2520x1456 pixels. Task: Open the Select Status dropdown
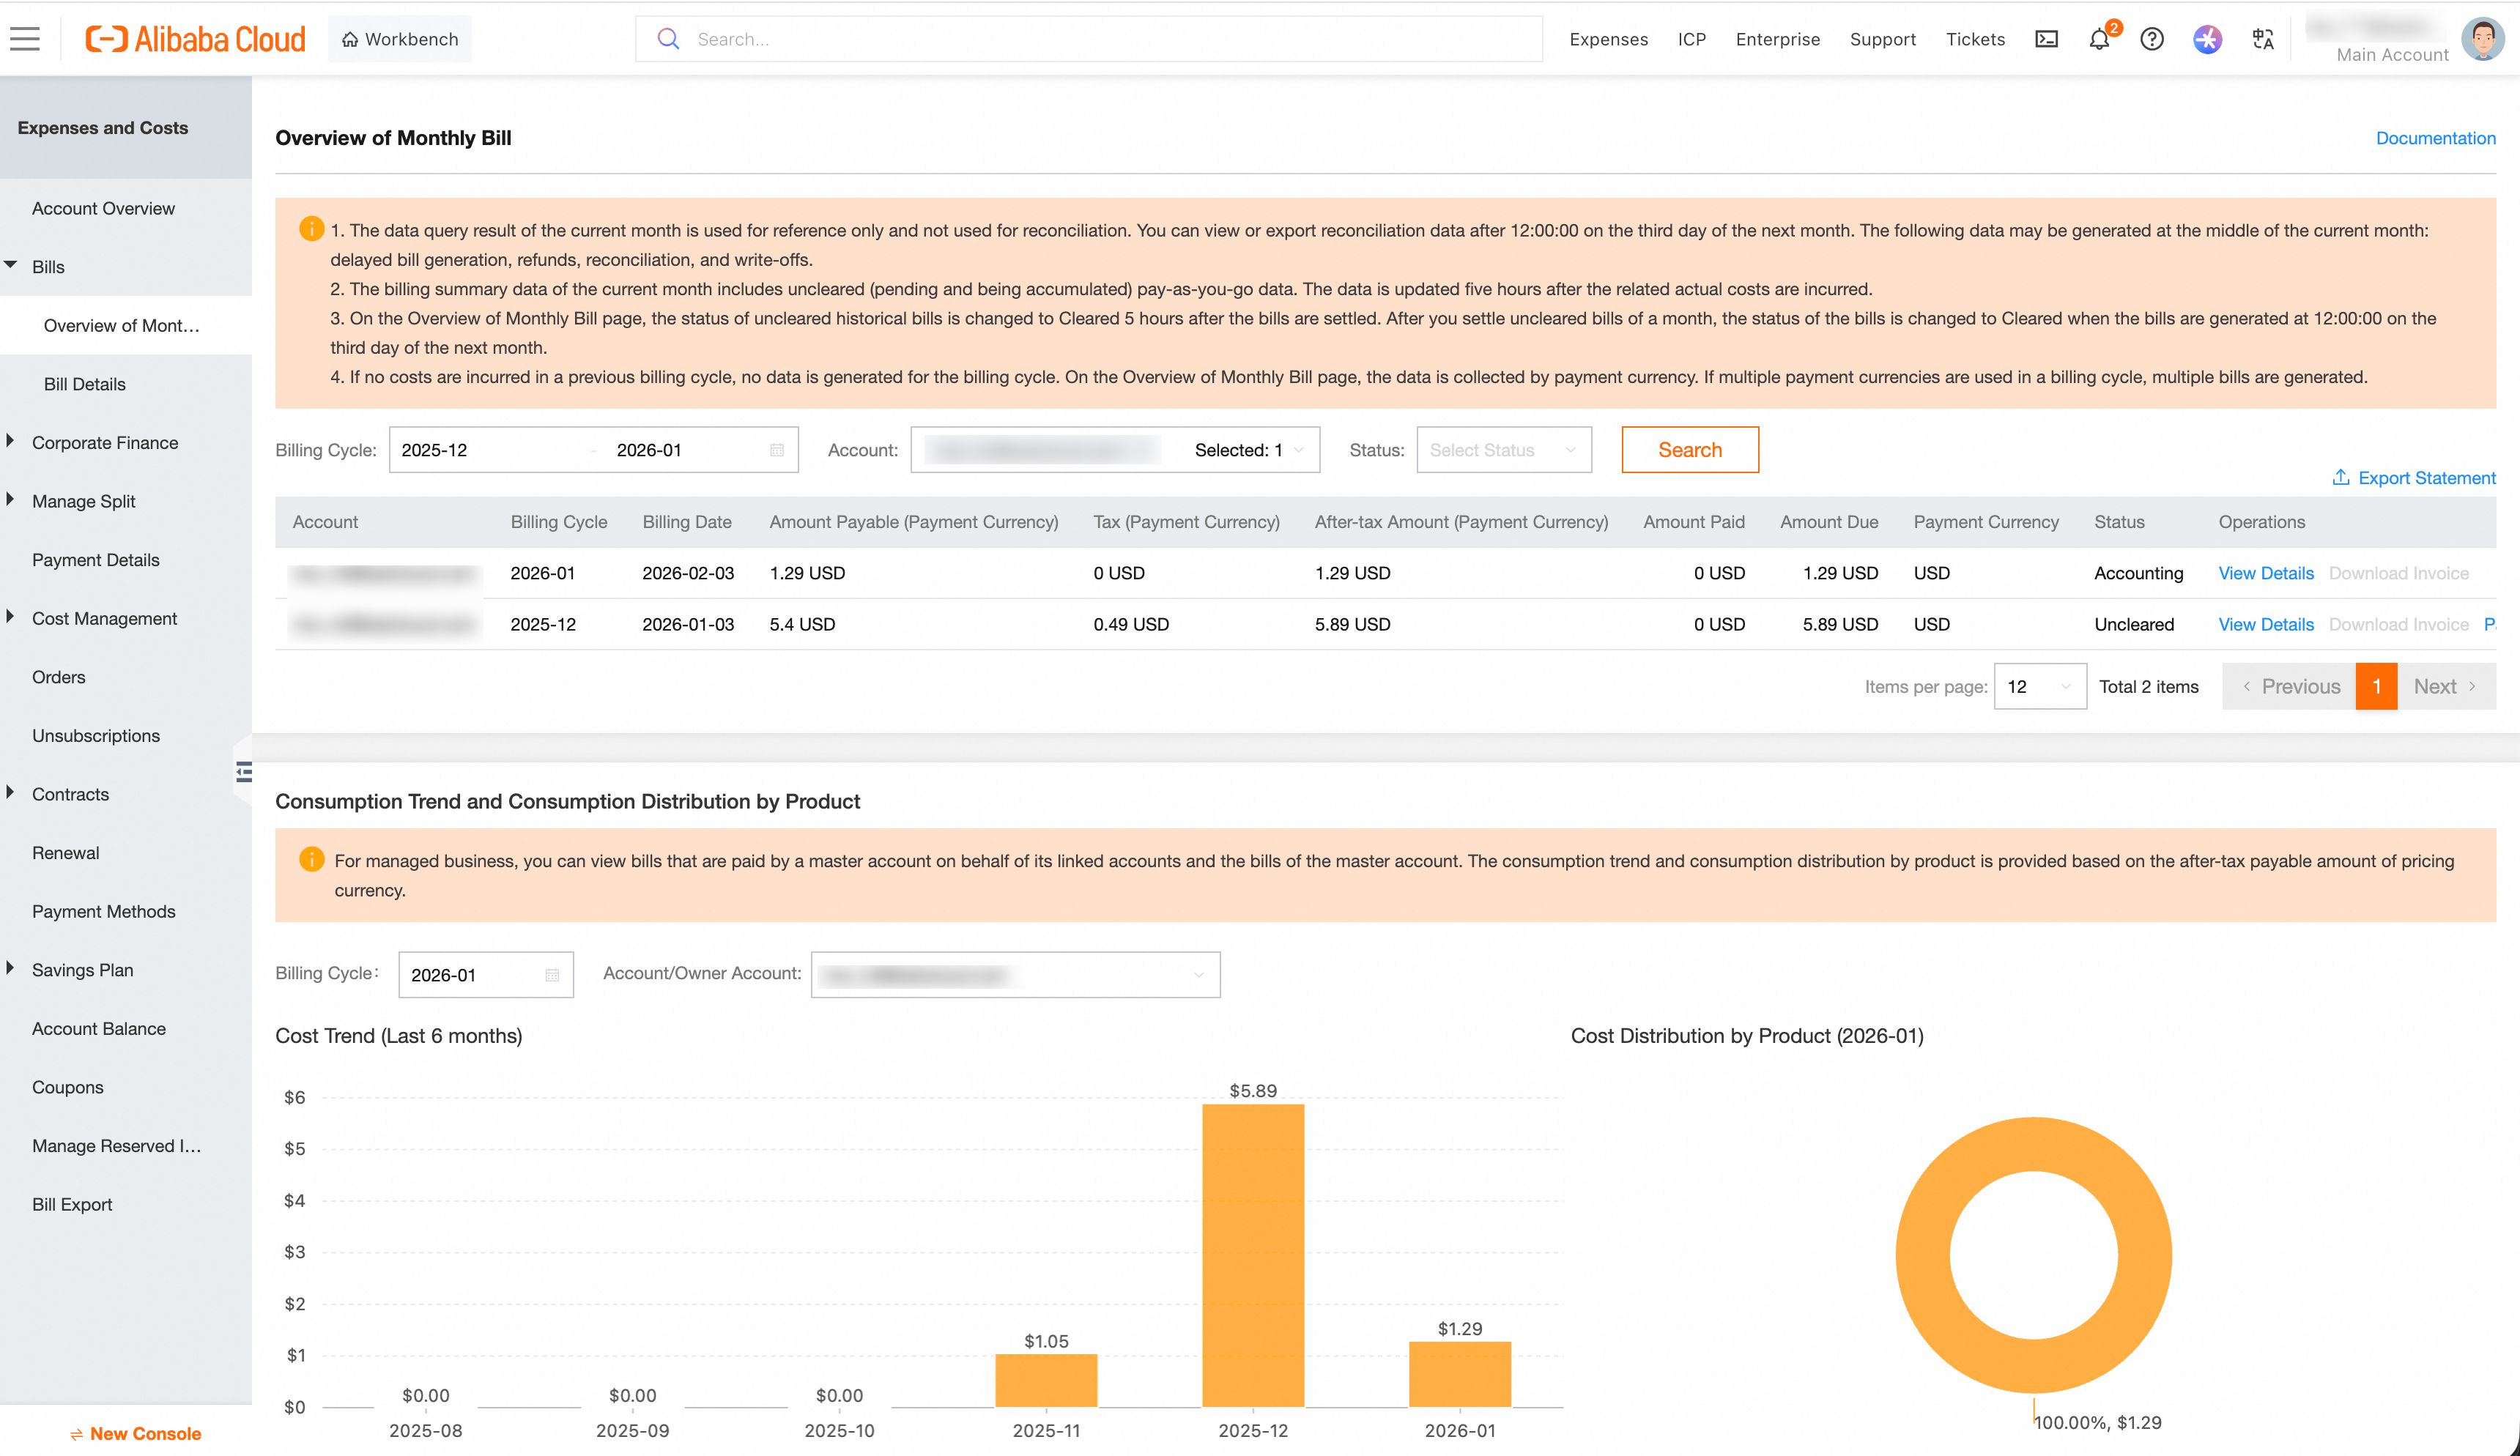[x=1503, y=449]
